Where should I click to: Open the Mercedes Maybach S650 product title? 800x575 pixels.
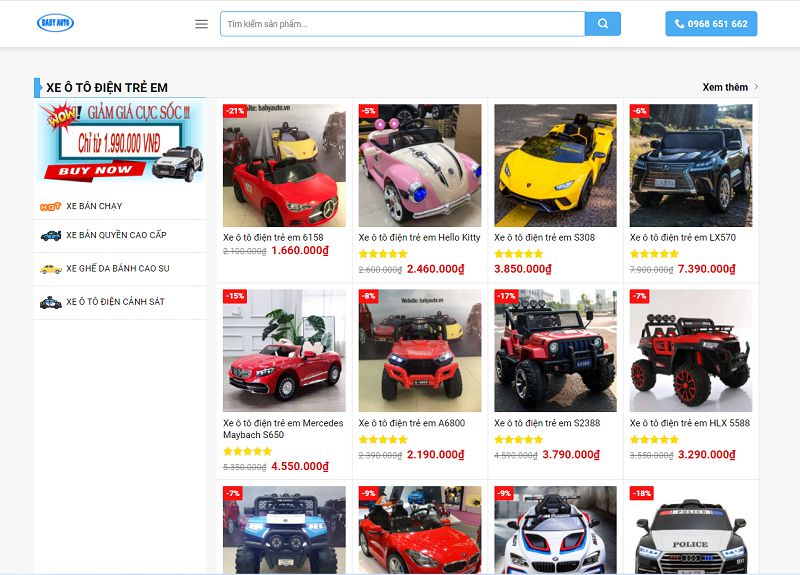[283, 429]
